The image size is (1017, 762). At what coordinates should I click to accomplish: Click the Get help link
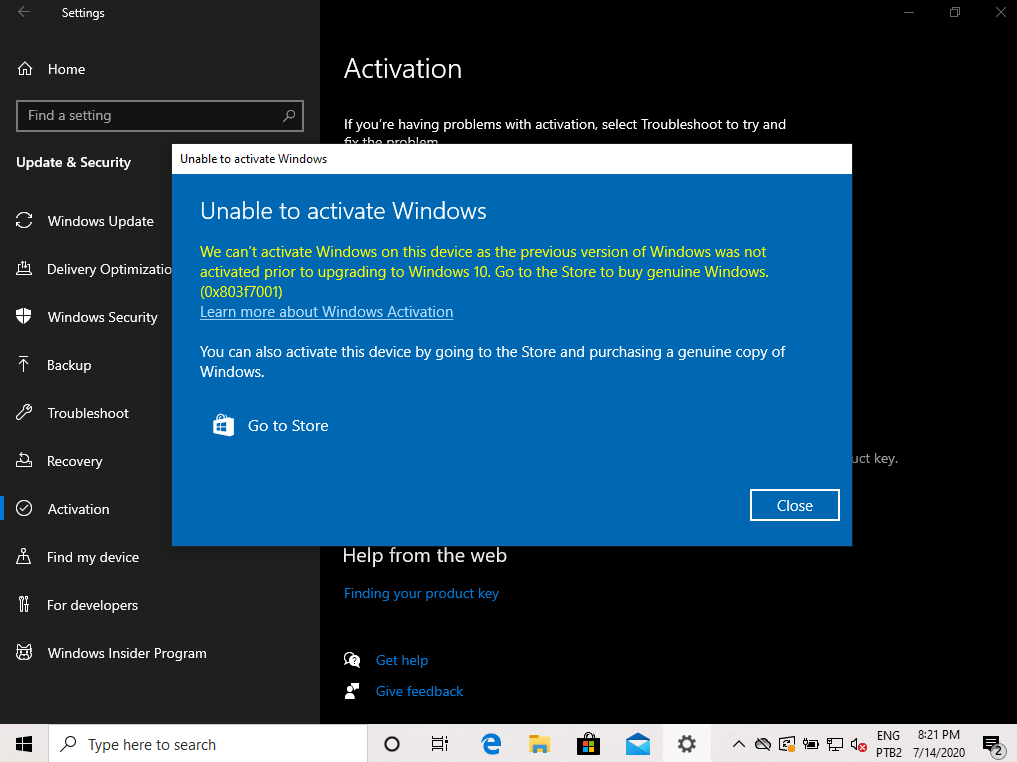401,660
